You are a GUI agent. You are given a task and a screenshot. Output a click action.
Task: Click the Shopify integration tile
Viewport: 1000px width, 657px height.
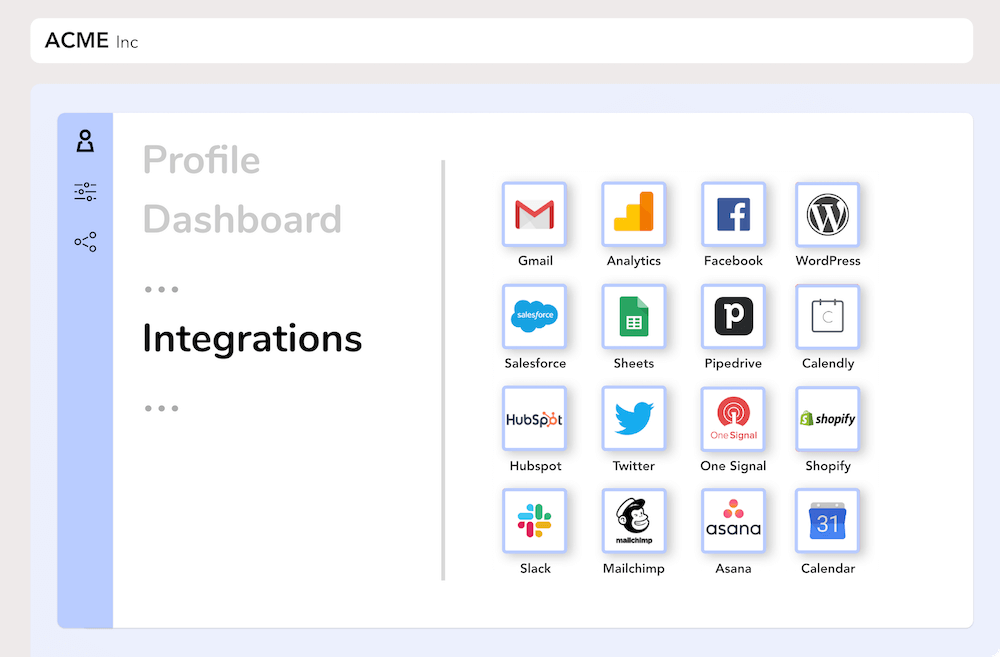tap(827, 419)
